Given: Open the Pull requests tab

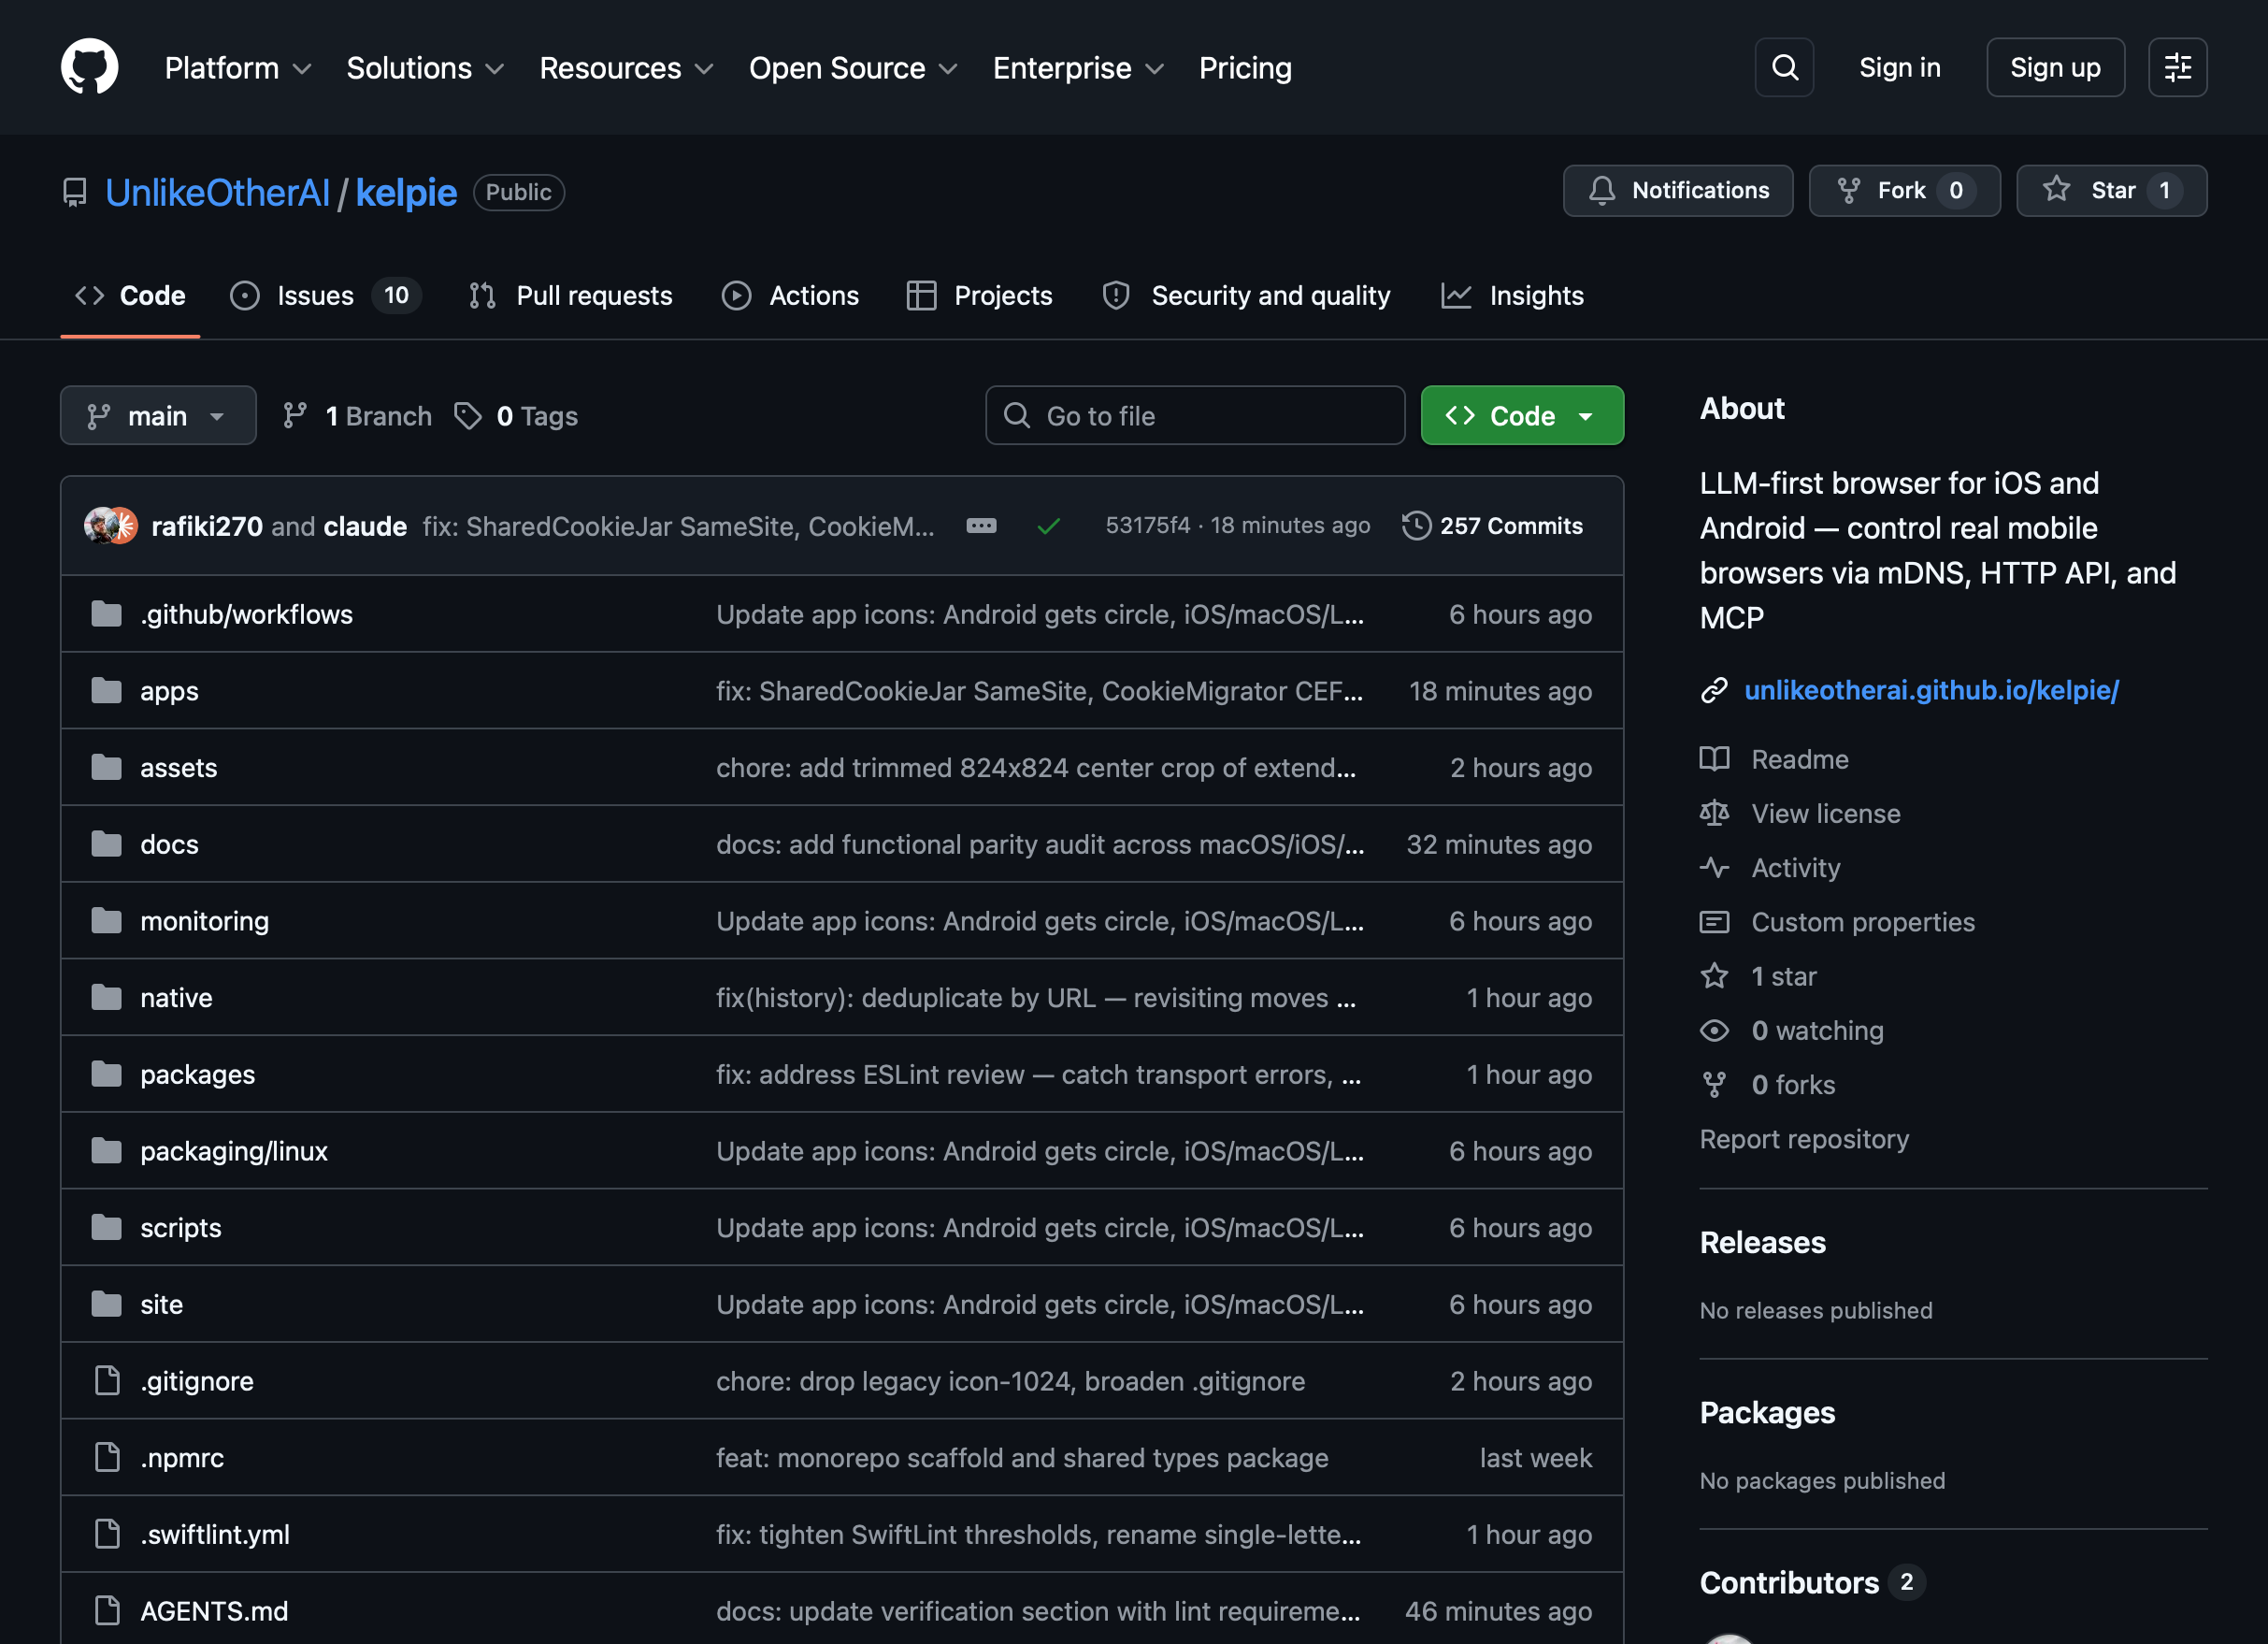Looking at the screenshot, I should tap(593, 295).
